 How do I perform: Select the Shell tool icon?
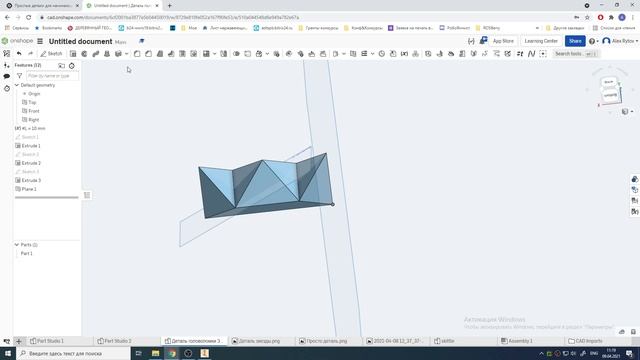coord(182,53)
